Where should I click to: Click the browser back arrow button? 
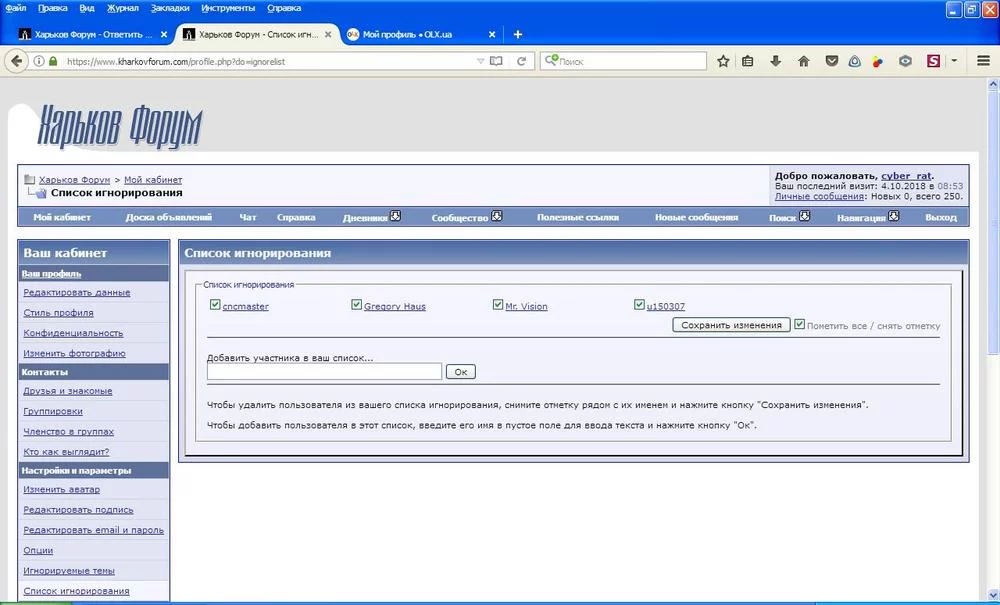[16, 61]
